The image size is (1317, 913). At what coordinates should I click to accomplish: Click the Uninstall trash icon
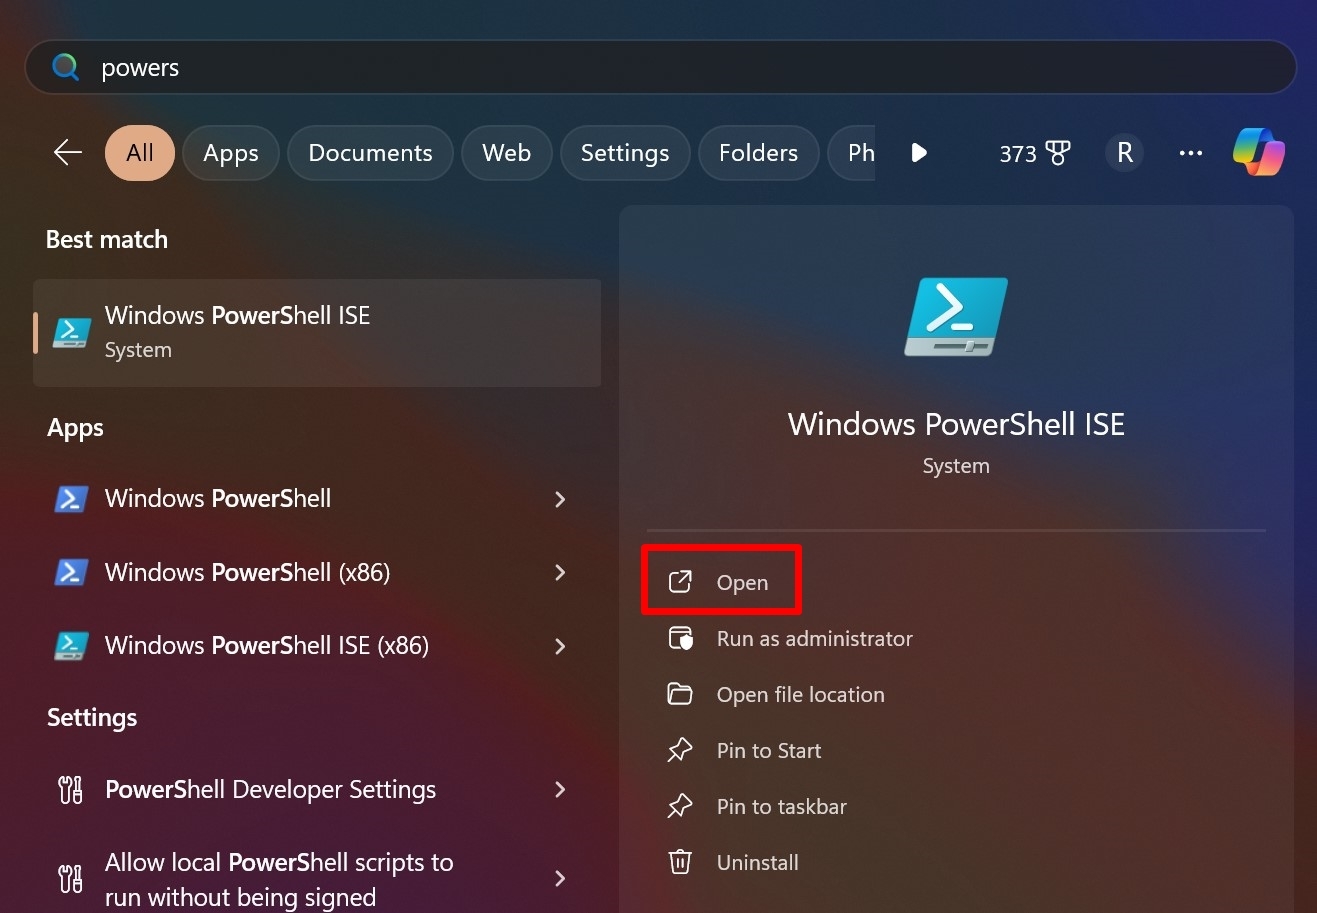click(680, 862)
